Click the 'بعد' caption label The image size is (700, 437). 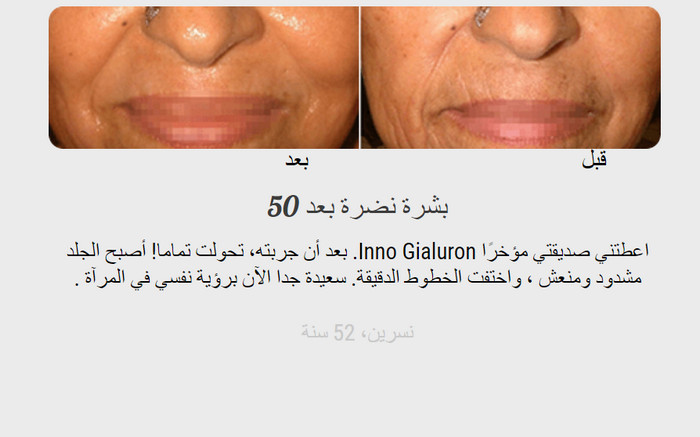pyautogui.click(x=297, y=161)
